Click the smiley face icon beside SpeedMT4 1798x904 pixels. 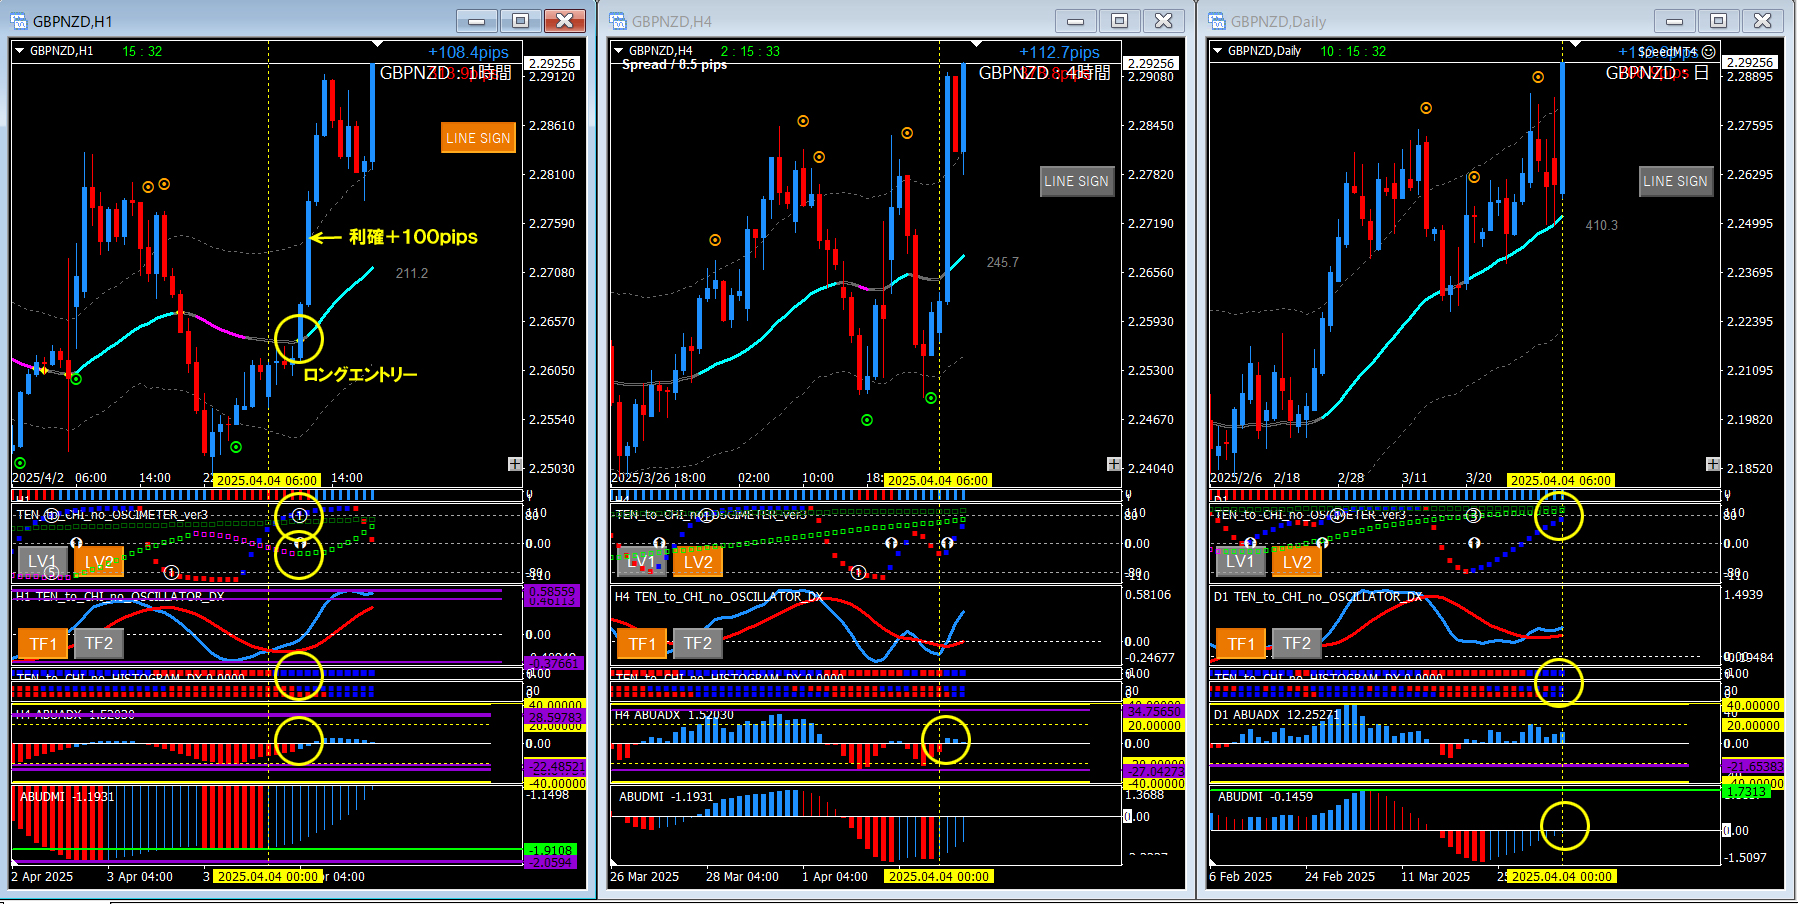1709,52
